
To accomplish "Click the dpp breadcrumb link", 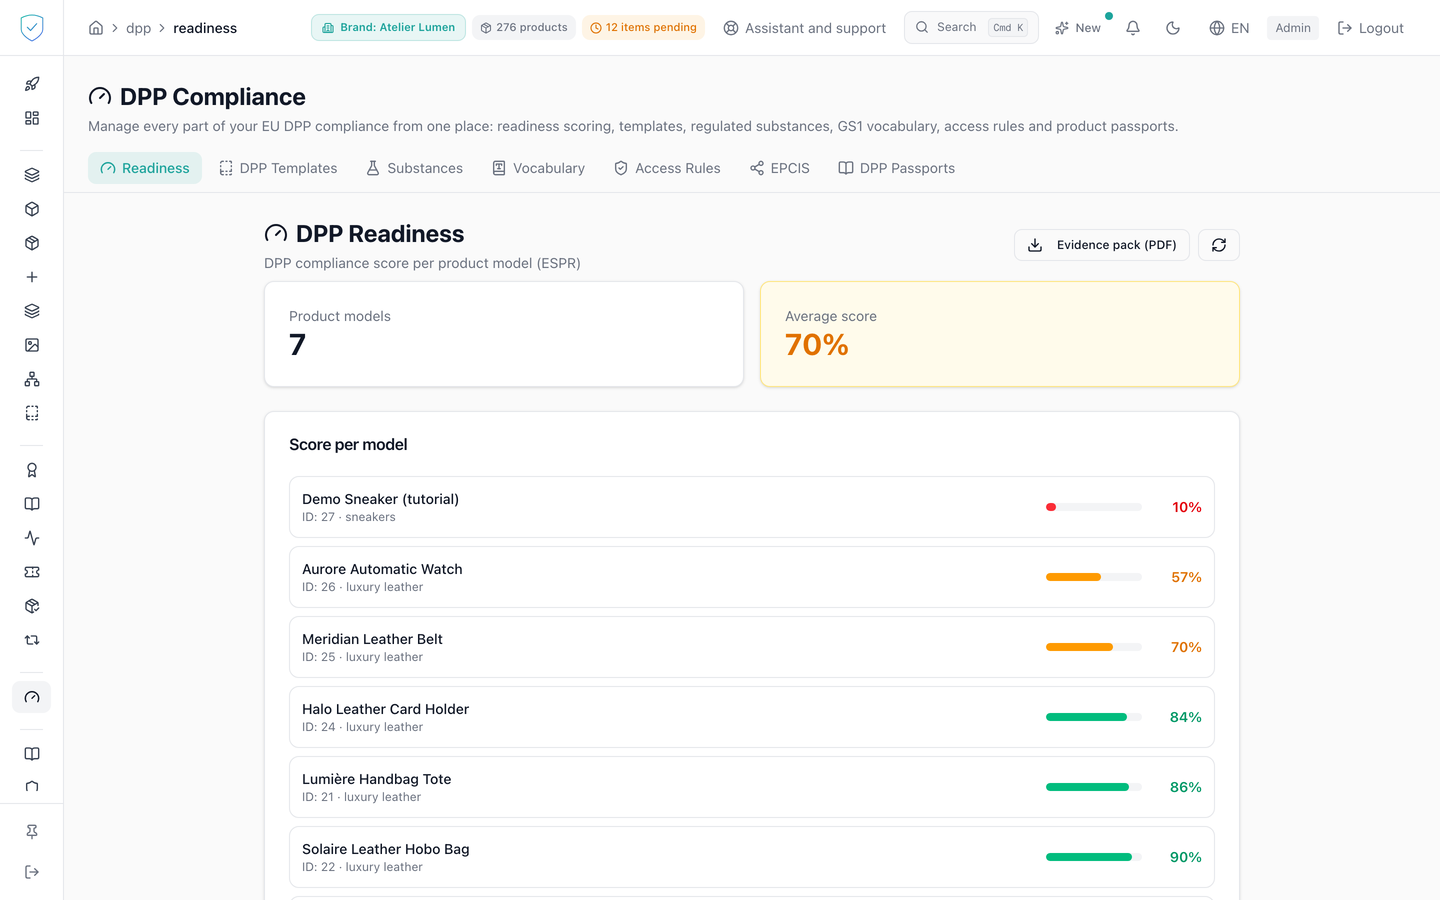I will [139, 28].
